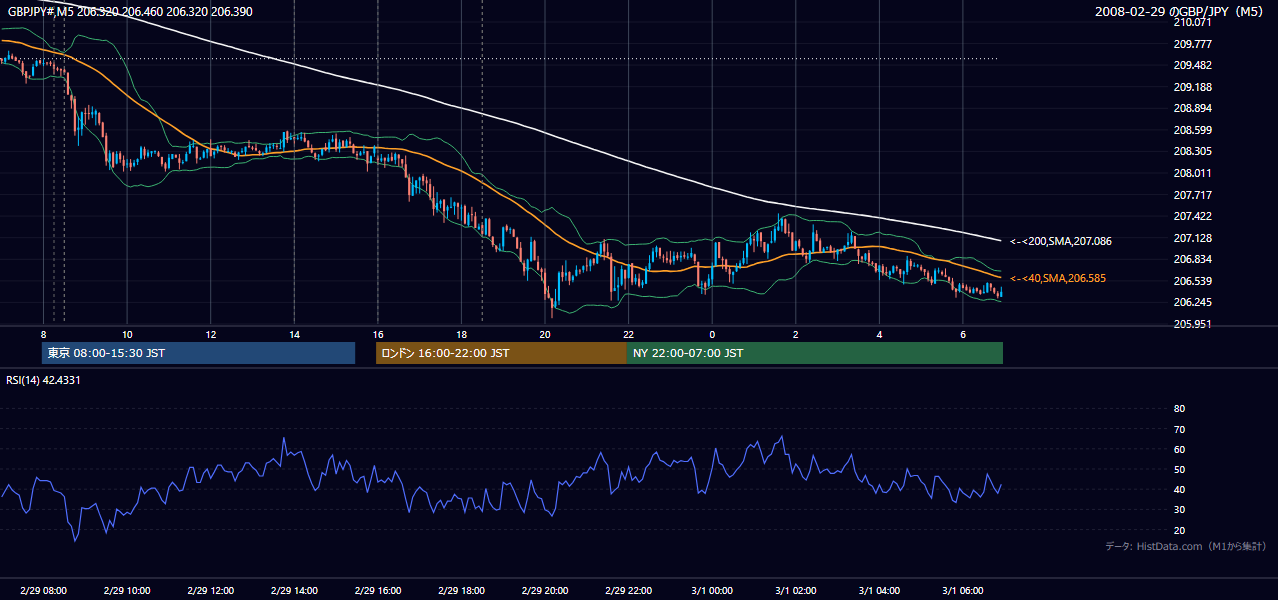This screenshot has height=600, width=1278.
Task: Click hour label 8 under price chart
Action: (x=43, y=334)
